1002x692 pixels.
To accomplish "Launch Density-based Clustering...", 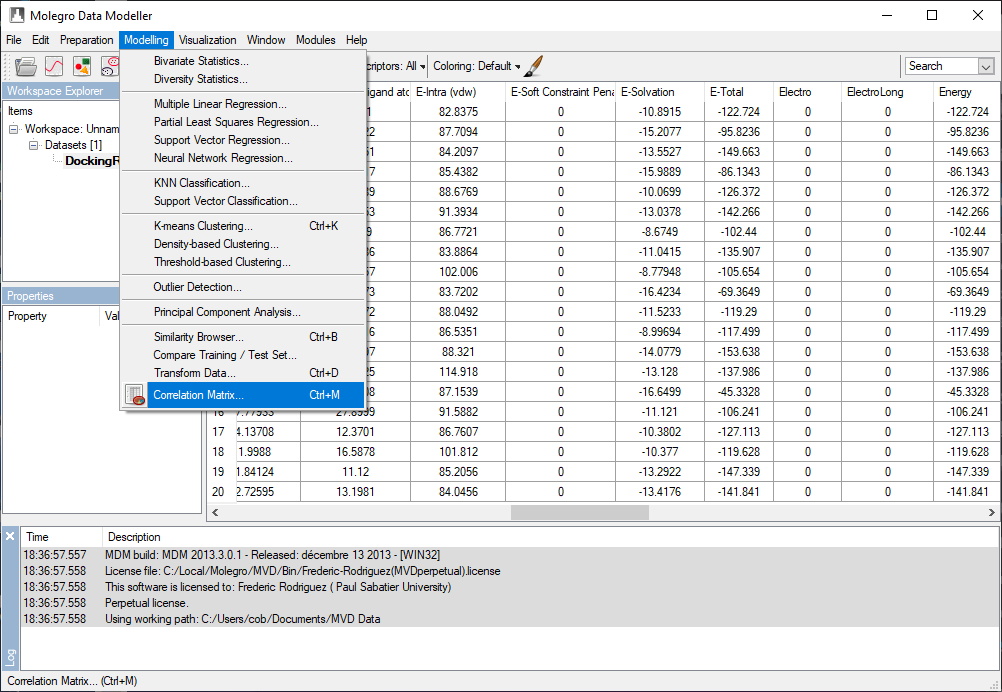I will [243, 244].
